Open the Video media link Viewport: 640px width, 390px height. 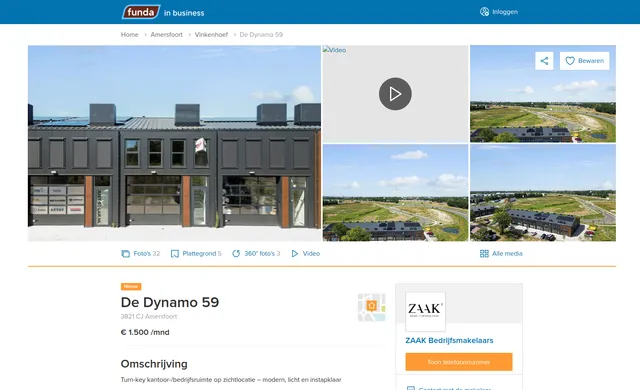(x=305, y=254)
